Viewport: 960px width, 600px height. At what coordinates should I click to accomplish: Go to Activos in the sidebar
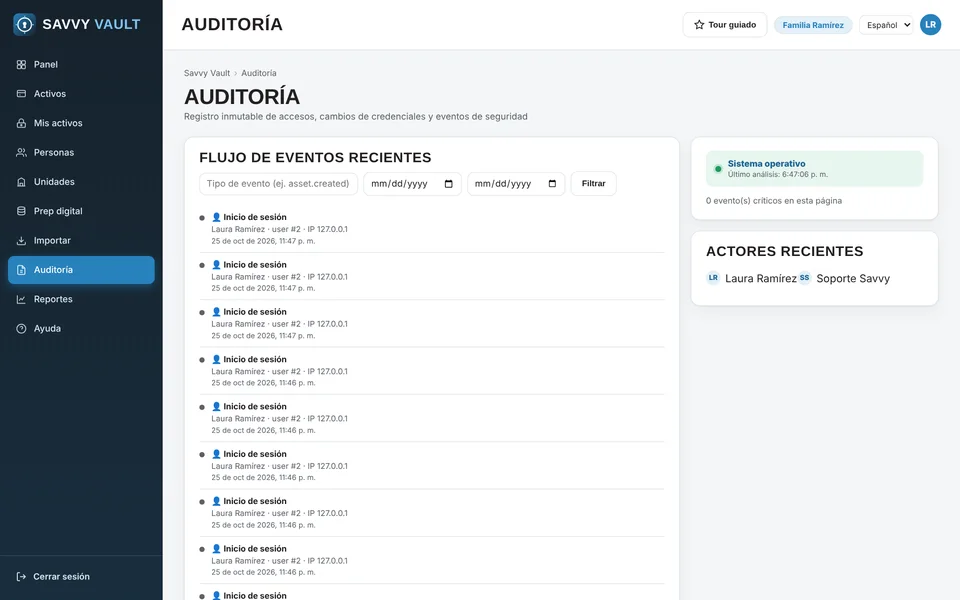(81, 94)
